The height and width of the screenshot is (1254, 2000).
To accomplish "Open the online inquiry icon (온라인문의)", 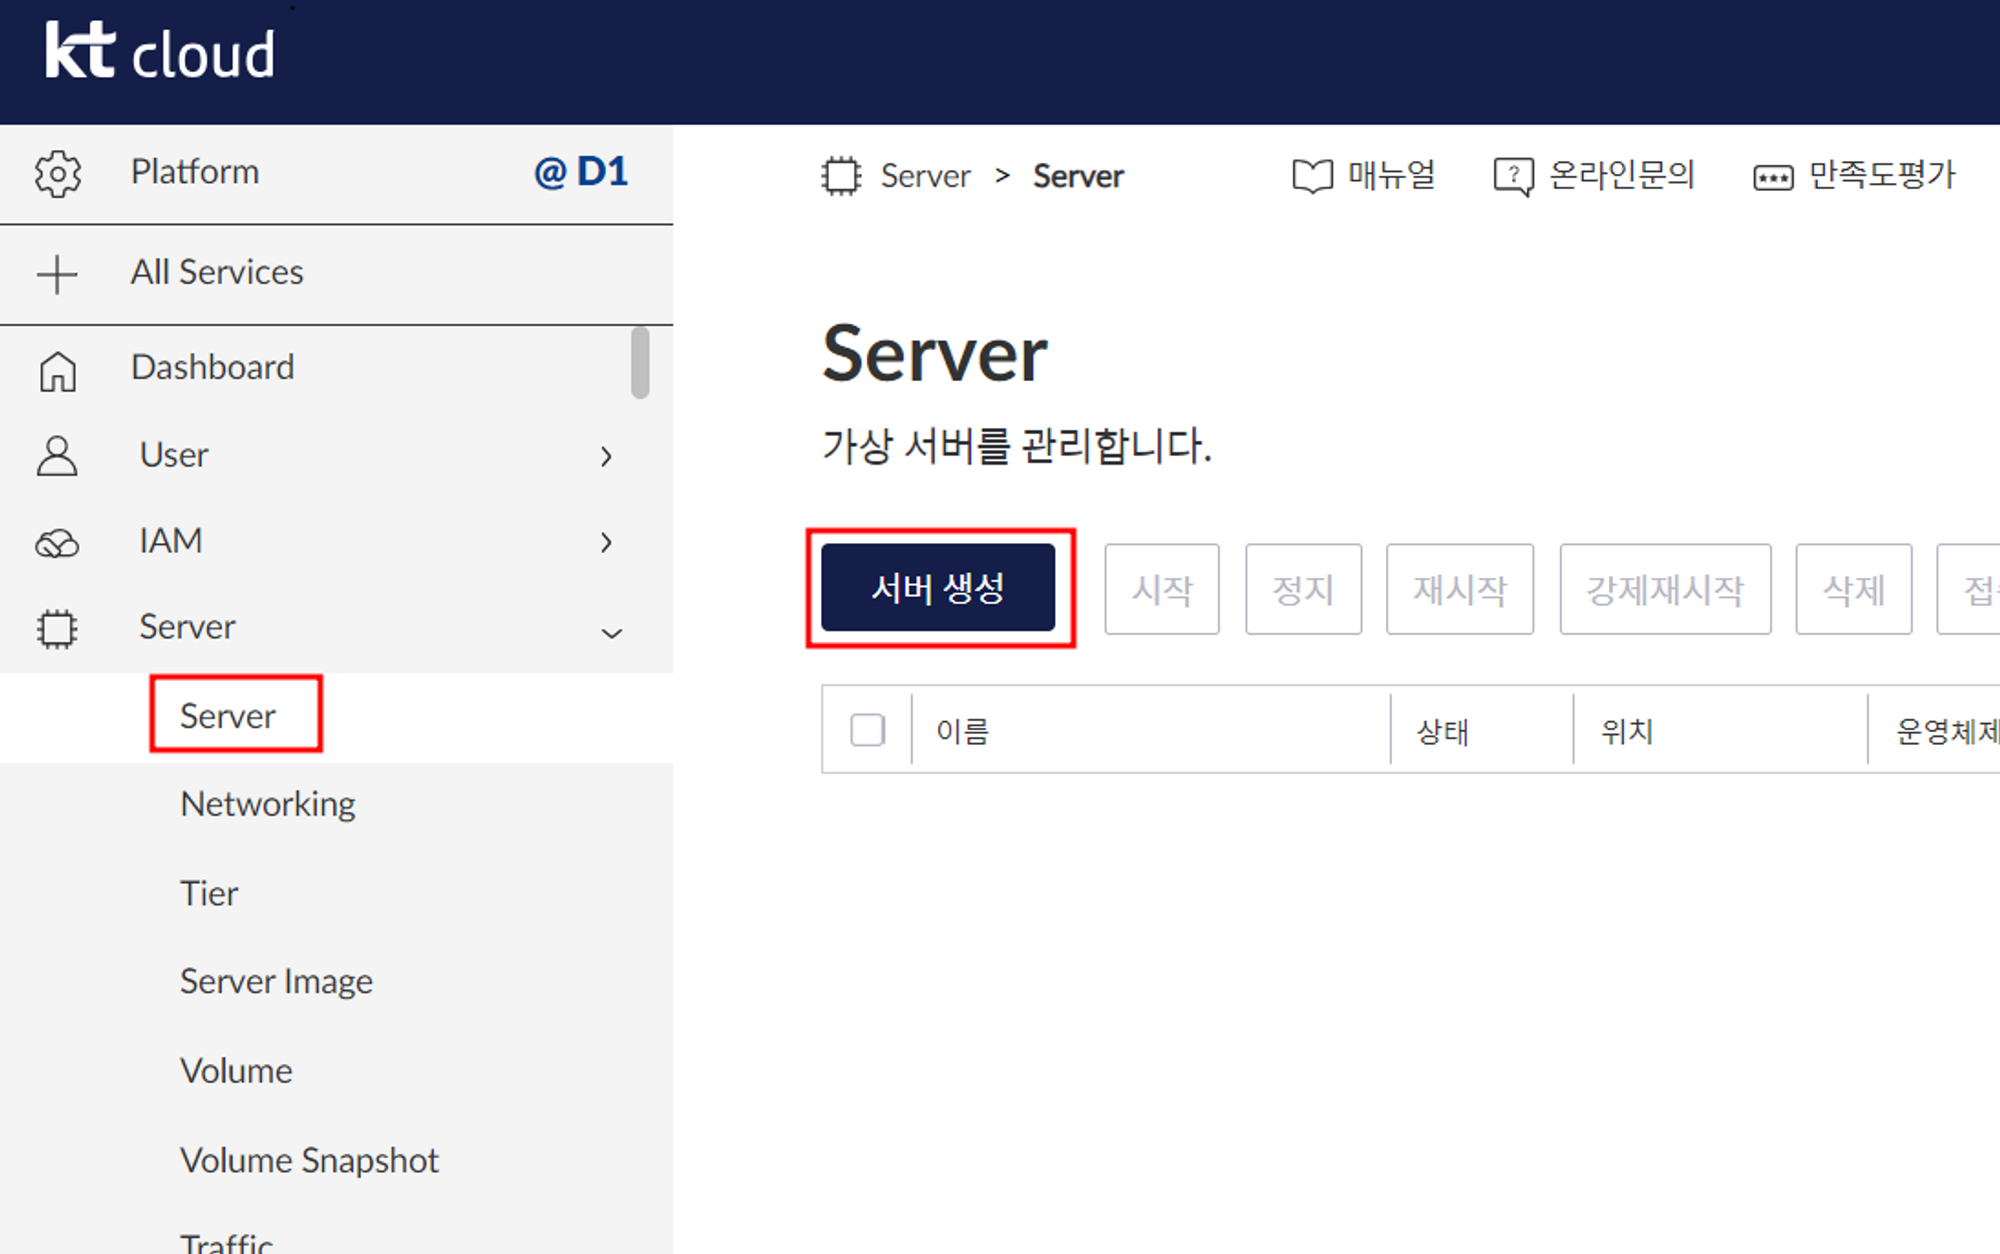I will (1513, 177).
